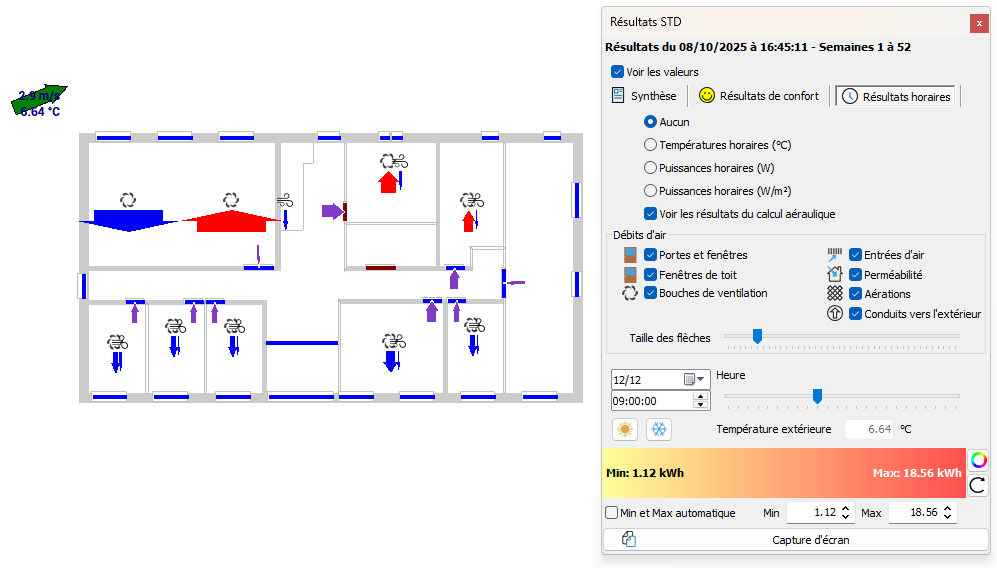
Task: Uncheck Fenêtres de toit checkbox
Action: click(650, 275)
